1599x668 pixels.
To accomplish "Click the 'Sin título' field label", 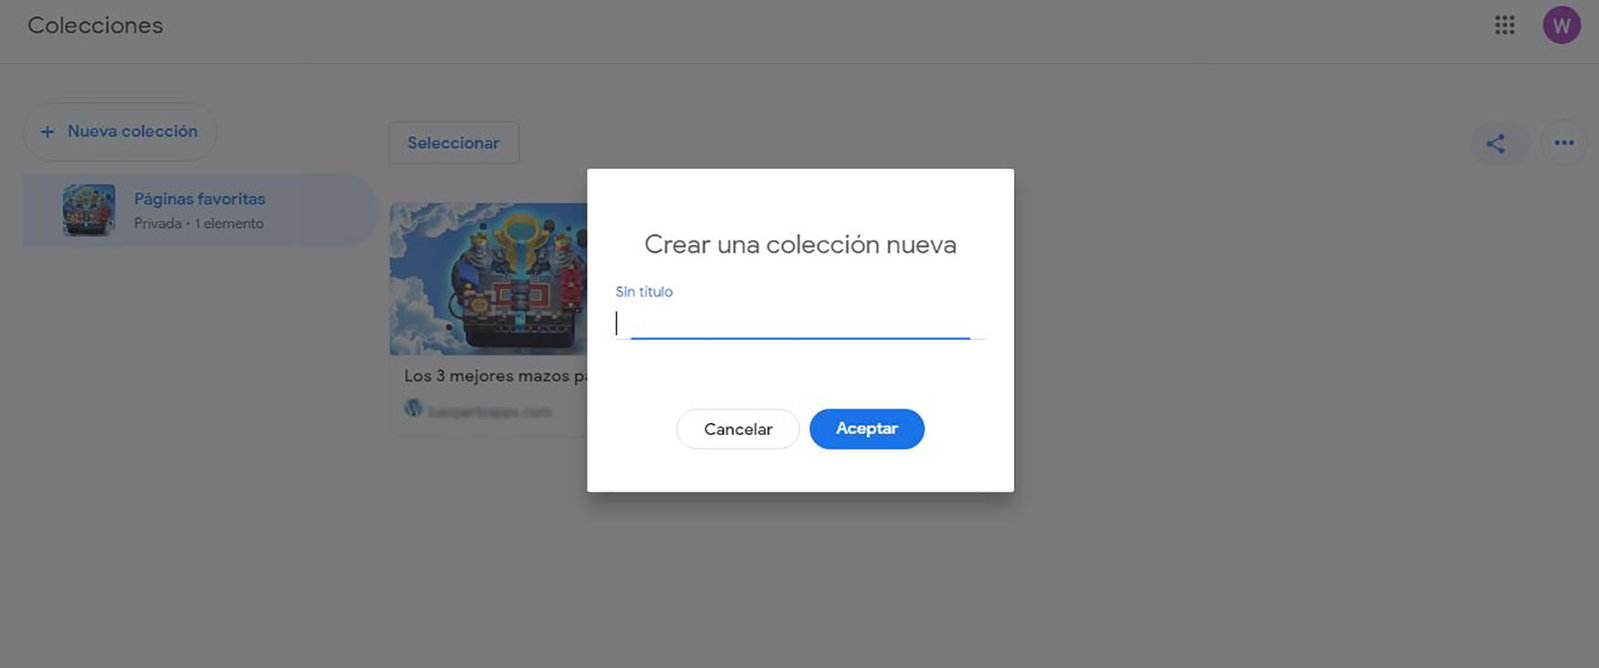I will coord(644,292).
